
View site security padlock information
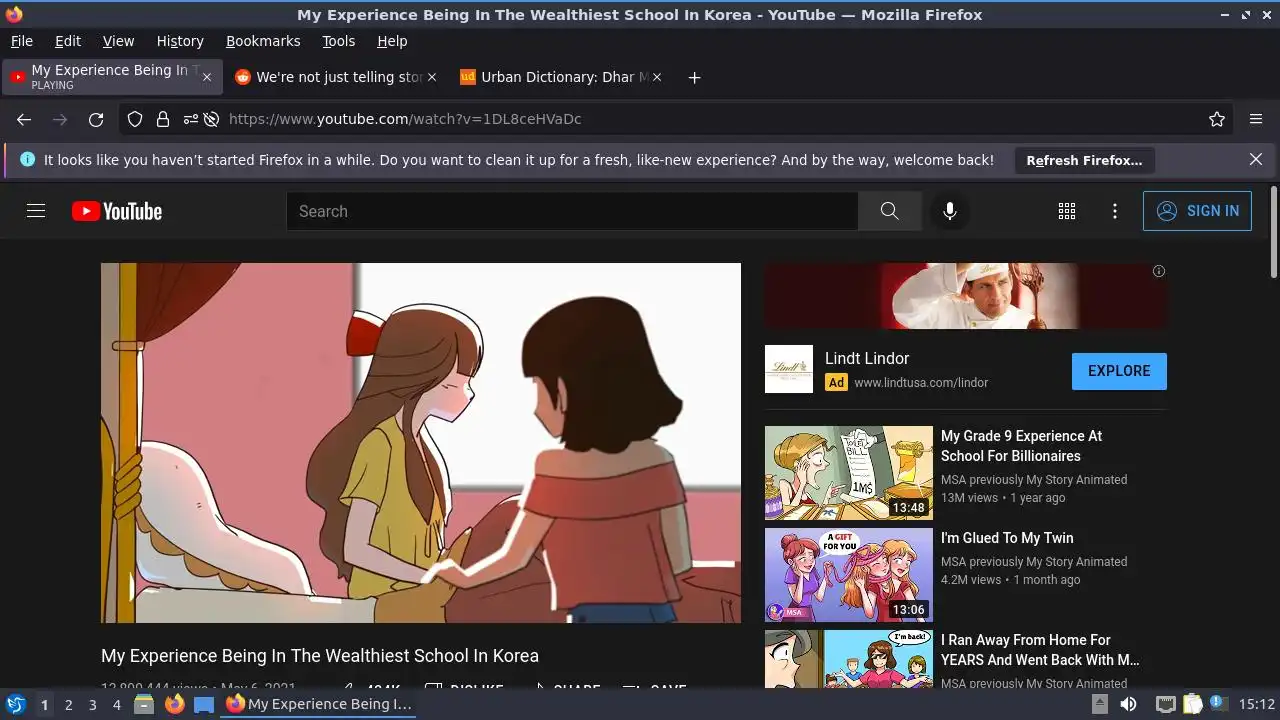pyautogui.click(x=163, y=119)
